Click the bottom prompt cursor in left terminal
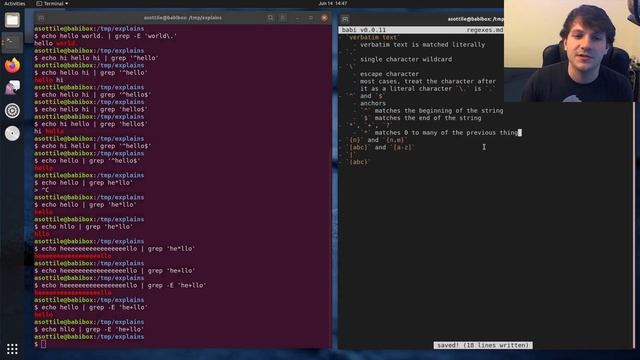The width and height of the screenshot is (640, 360). tap(44, 344)
